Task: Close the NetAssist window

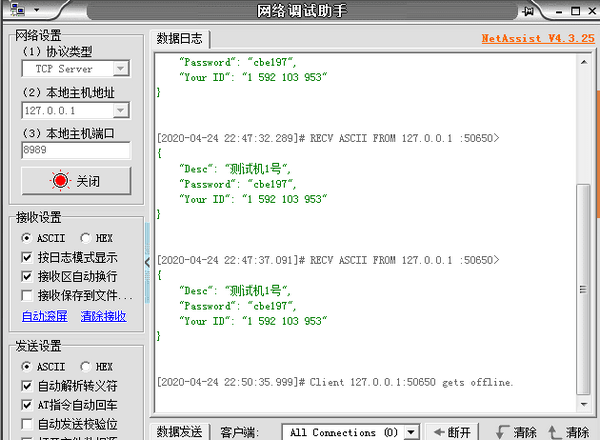Action: point(592,11)
